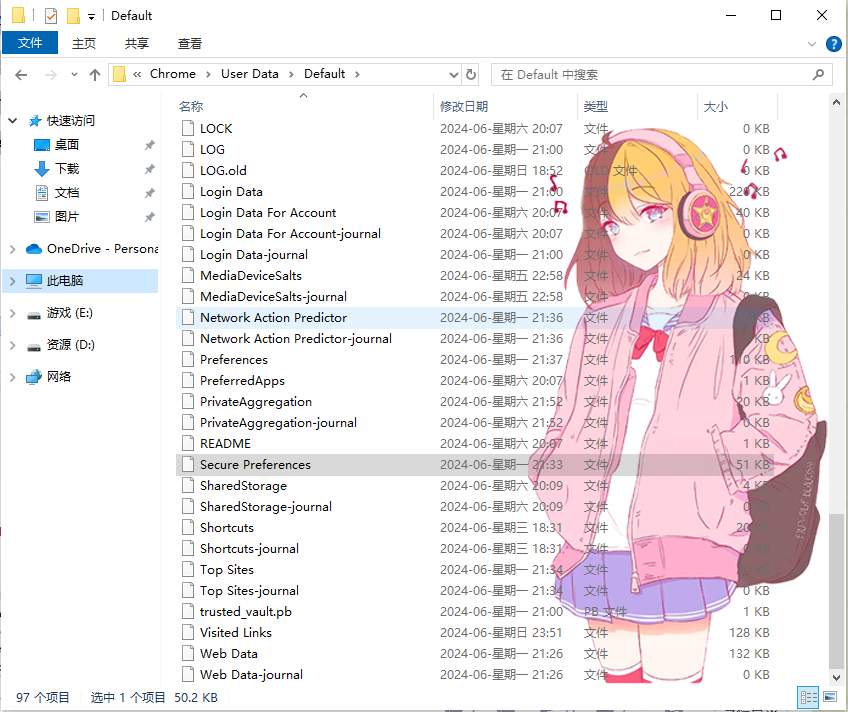Select the 资源 (D:) drive

tap(70, 345)
